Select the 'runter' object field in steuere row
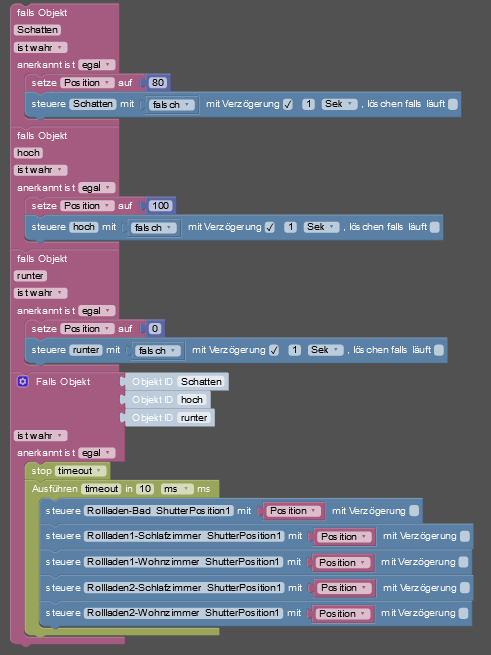The height and width of the screenshot is (655, 491). point(86,350)
